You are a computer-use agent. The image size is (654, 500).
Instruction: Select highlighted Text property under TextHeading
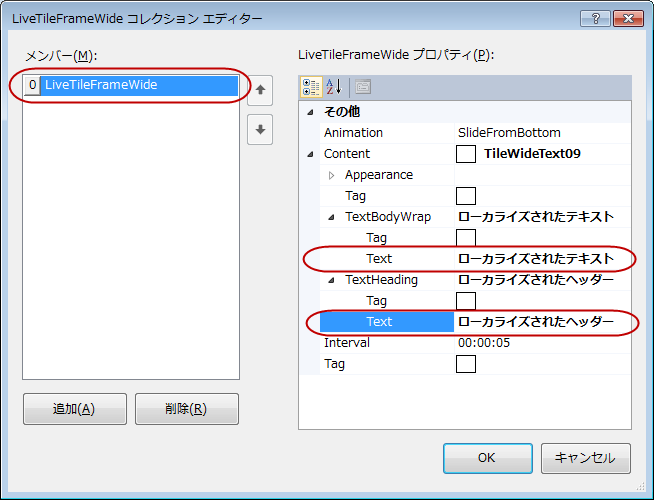(x=387, y=322)
